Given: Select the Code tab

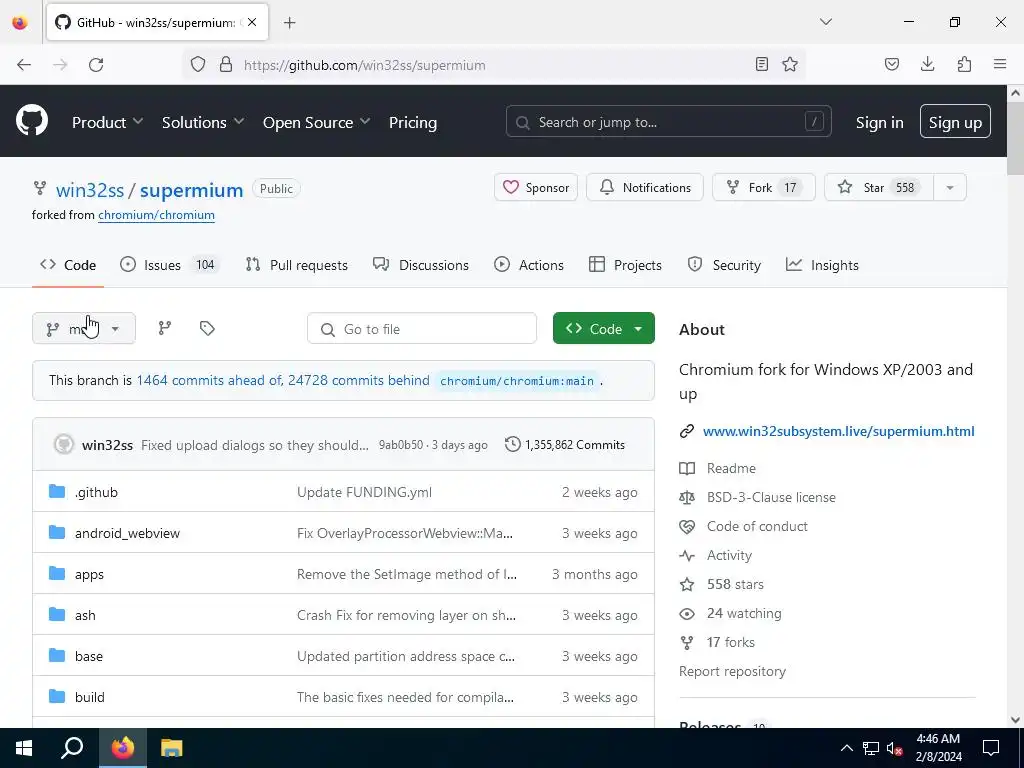Looking at the screenshot, I should 68,264.
